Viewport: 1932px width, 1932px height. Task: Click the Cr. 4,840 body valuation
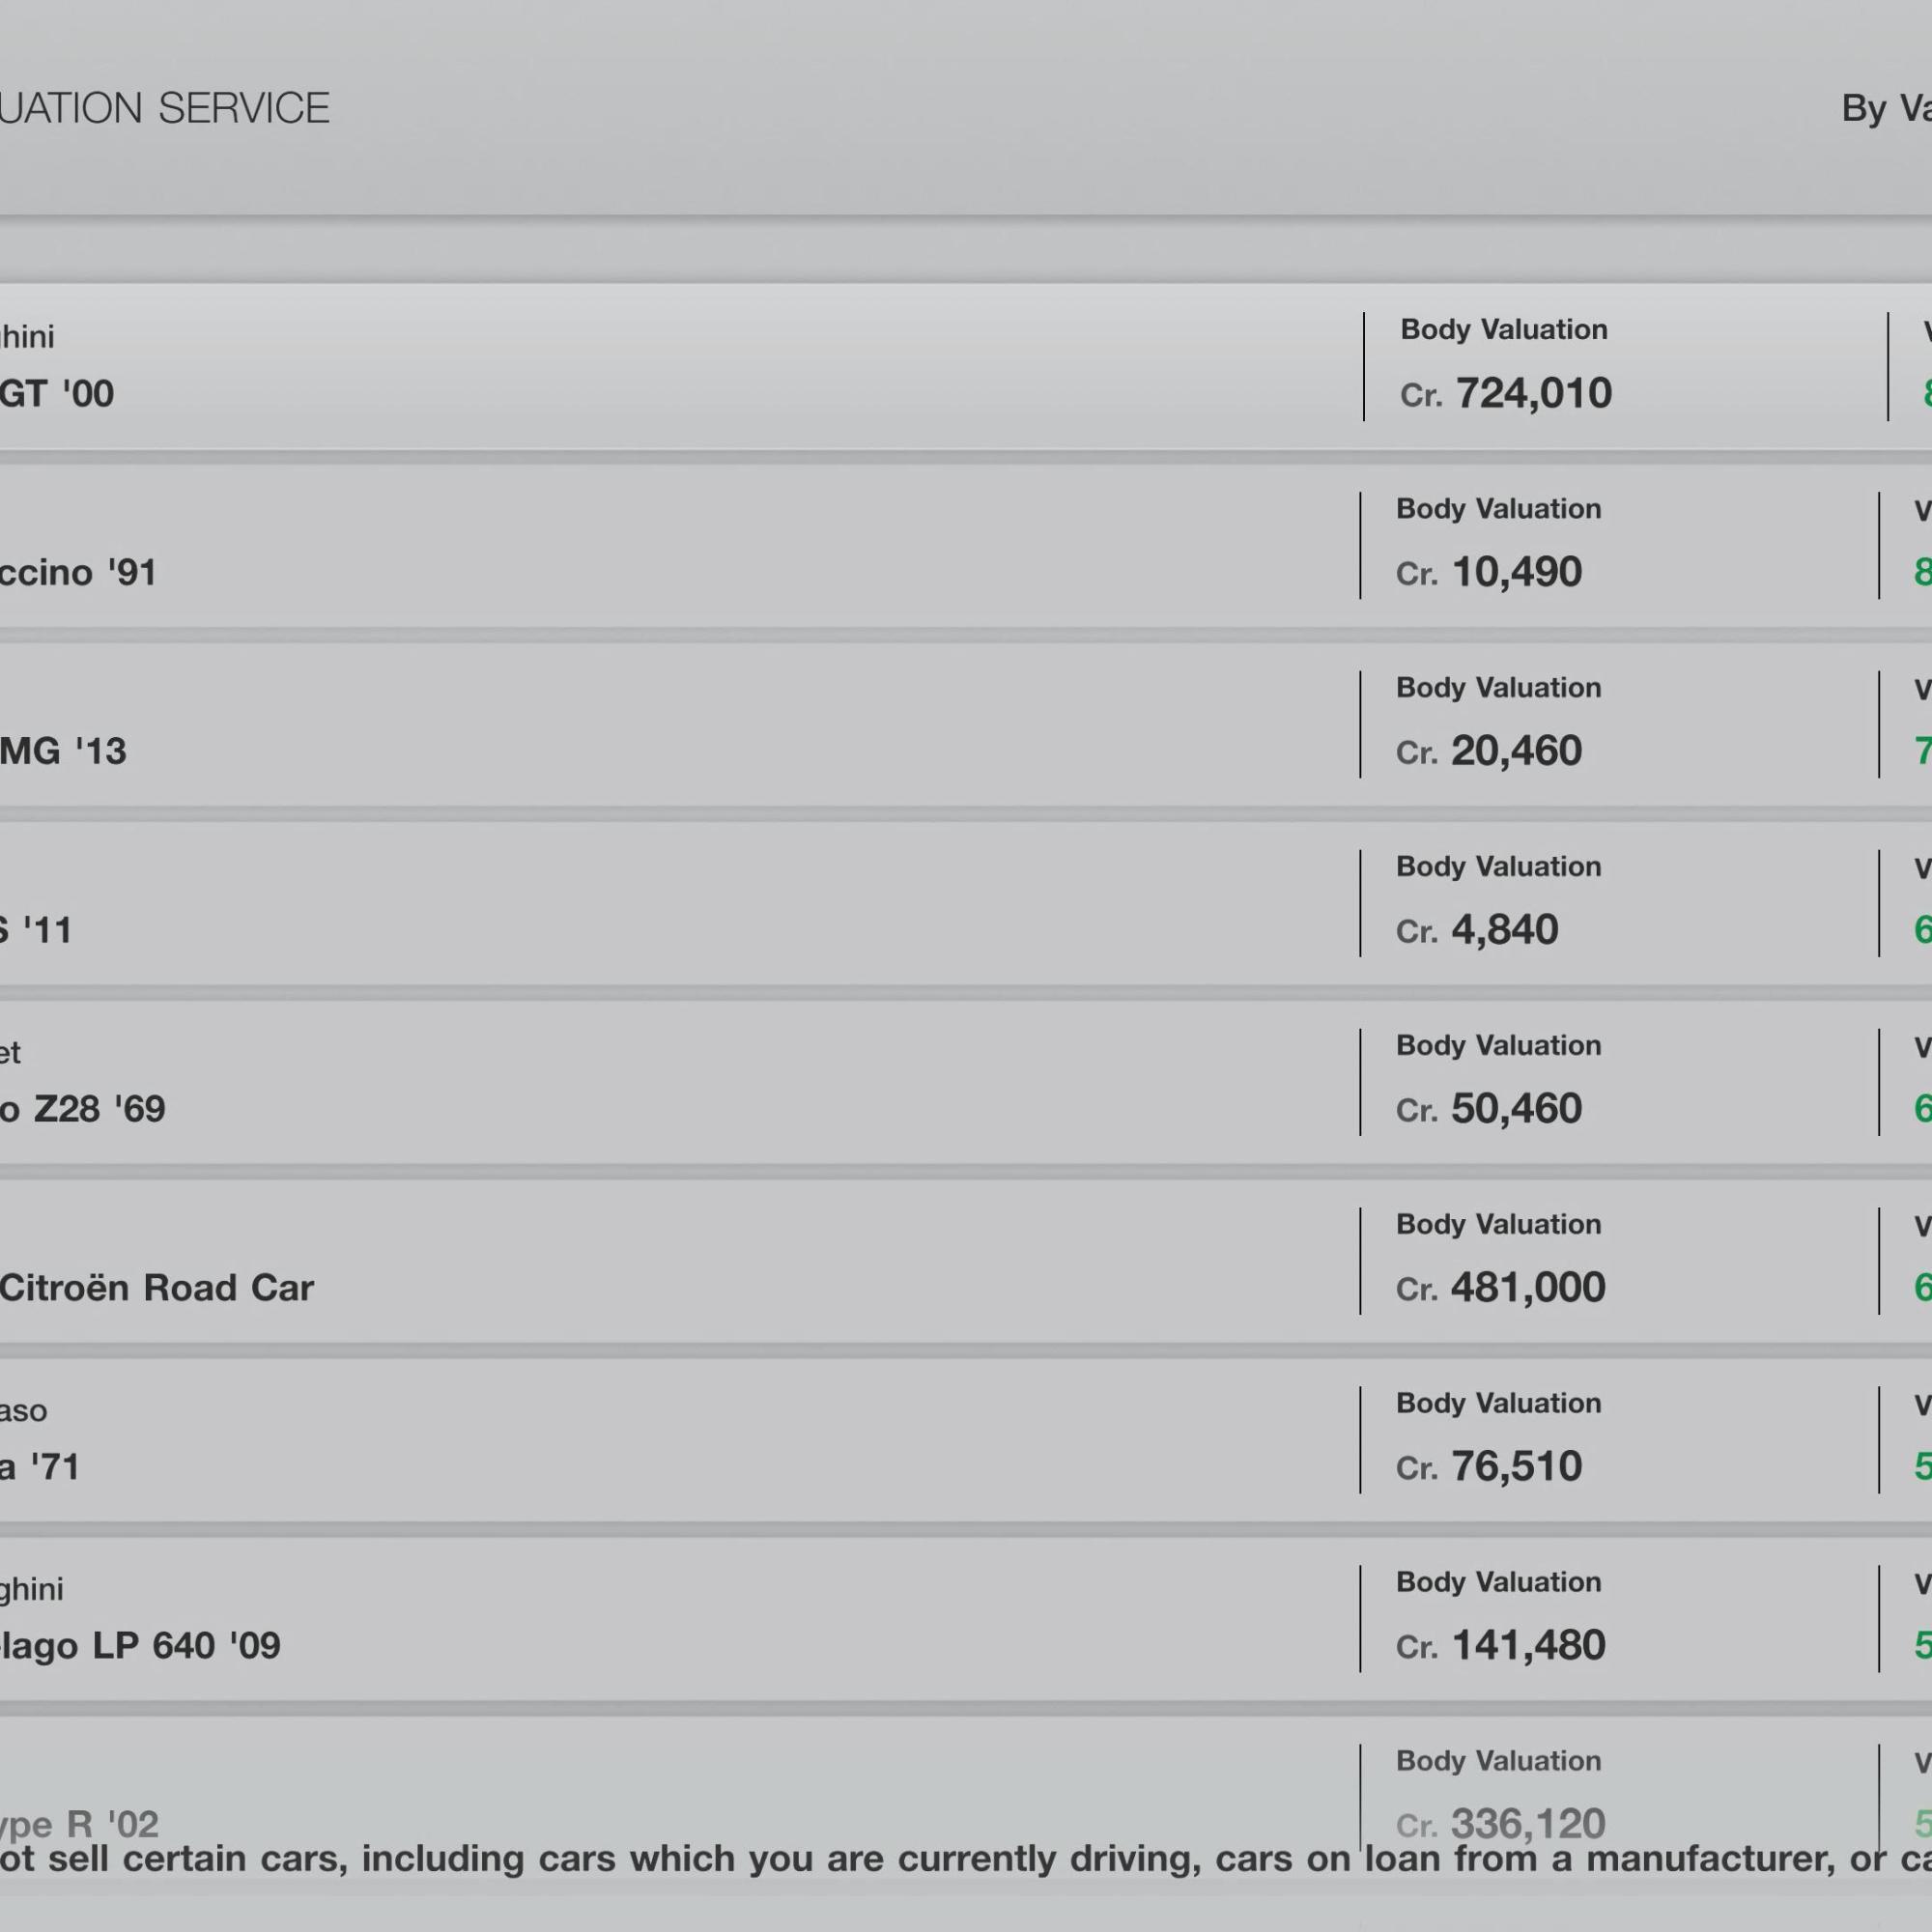[1478, 930]
